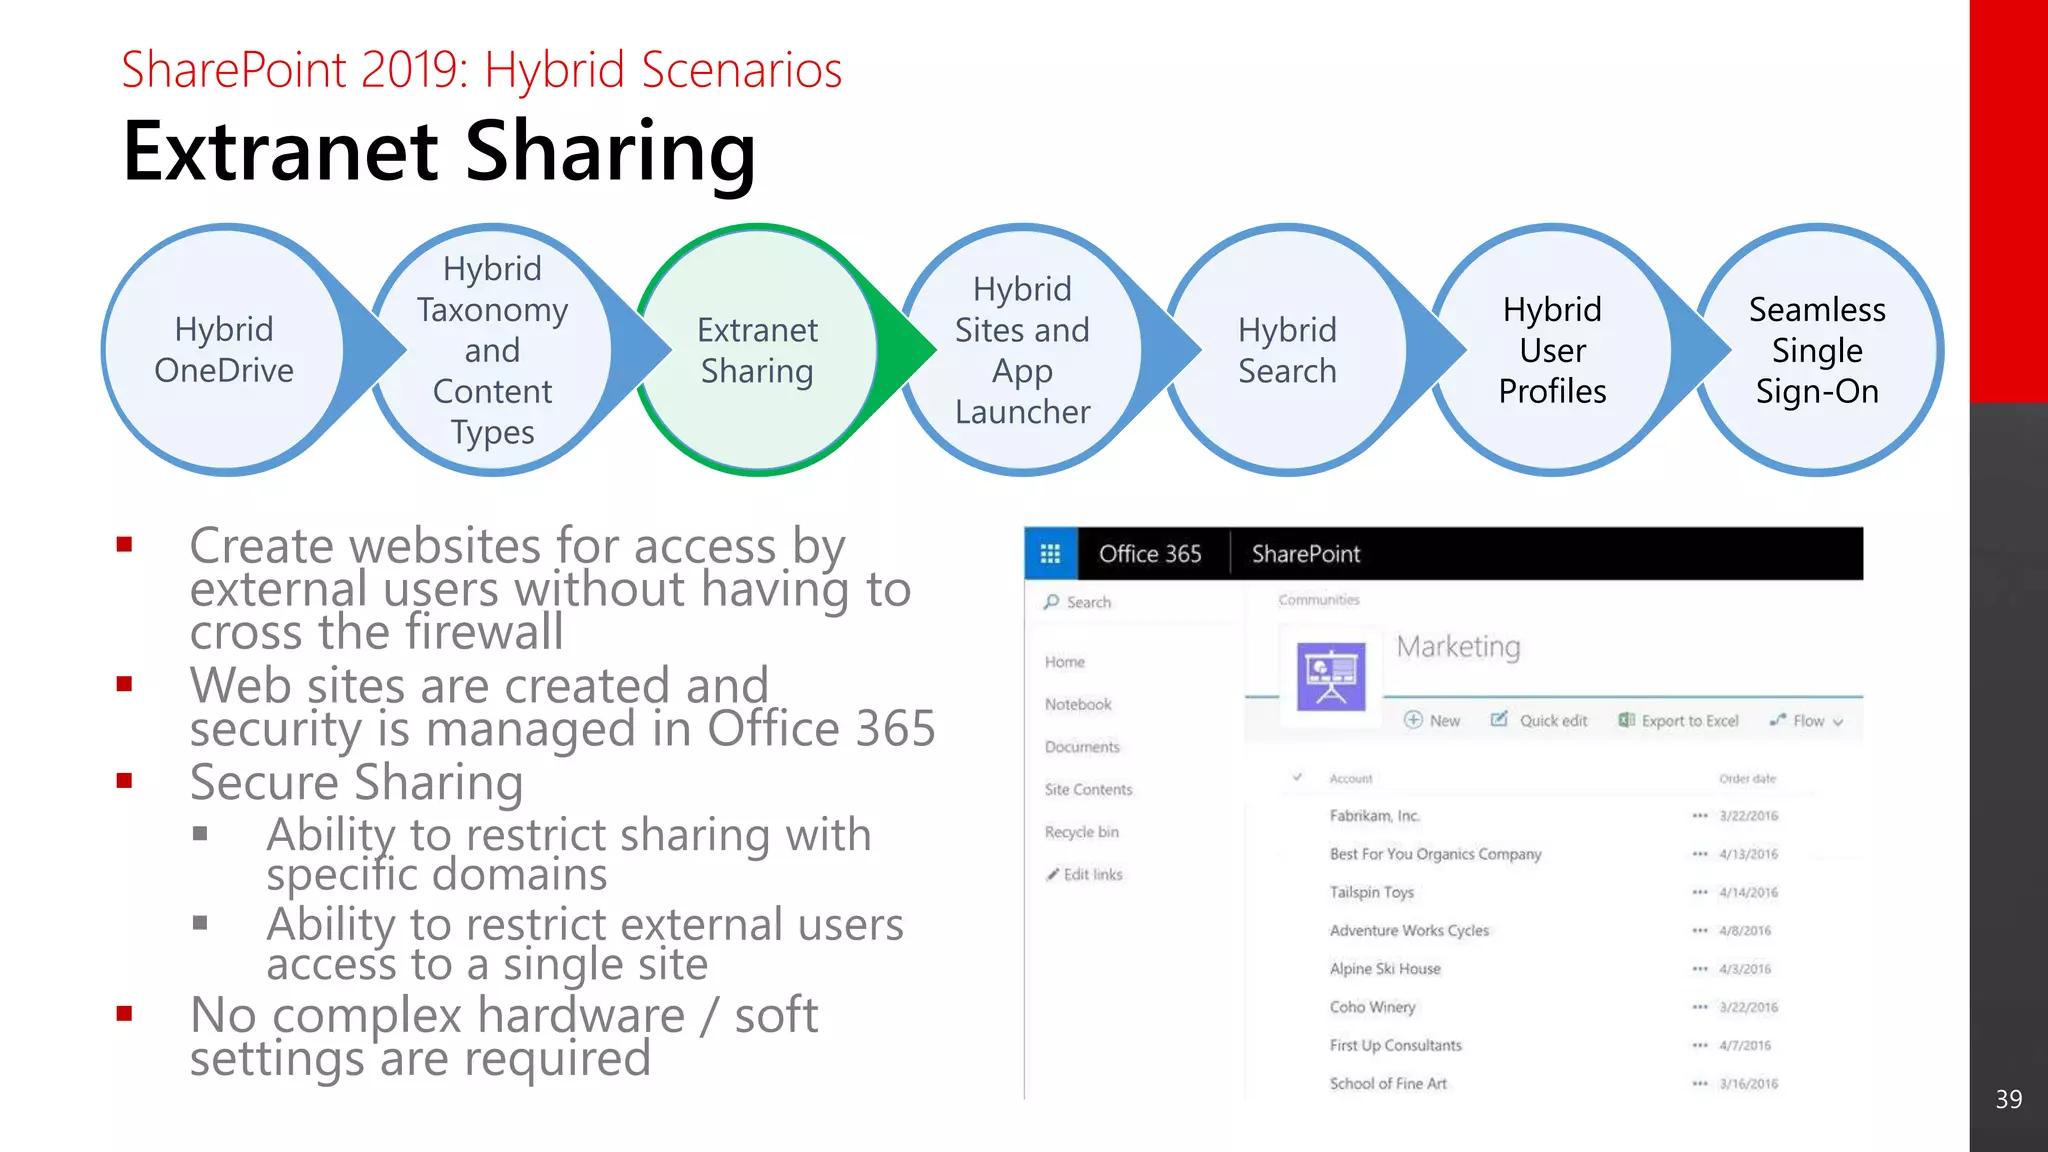
Task: Click the Search field in sidebar
Action: coord(1135,602)
